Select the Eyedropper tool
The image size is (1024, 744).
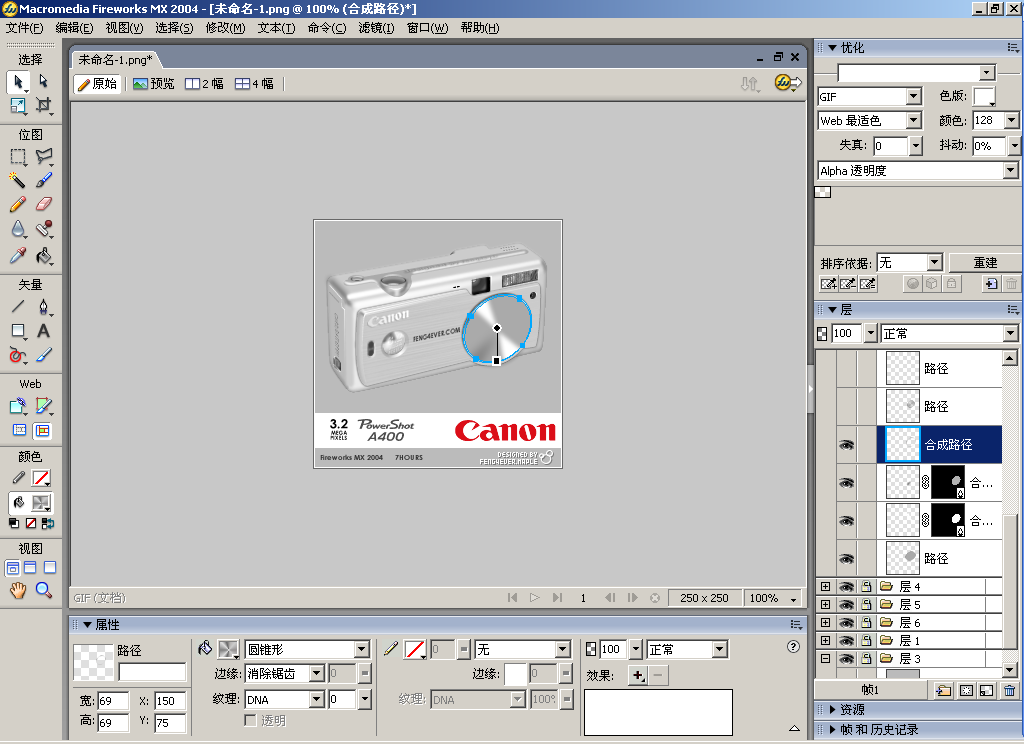pos(18,255)
